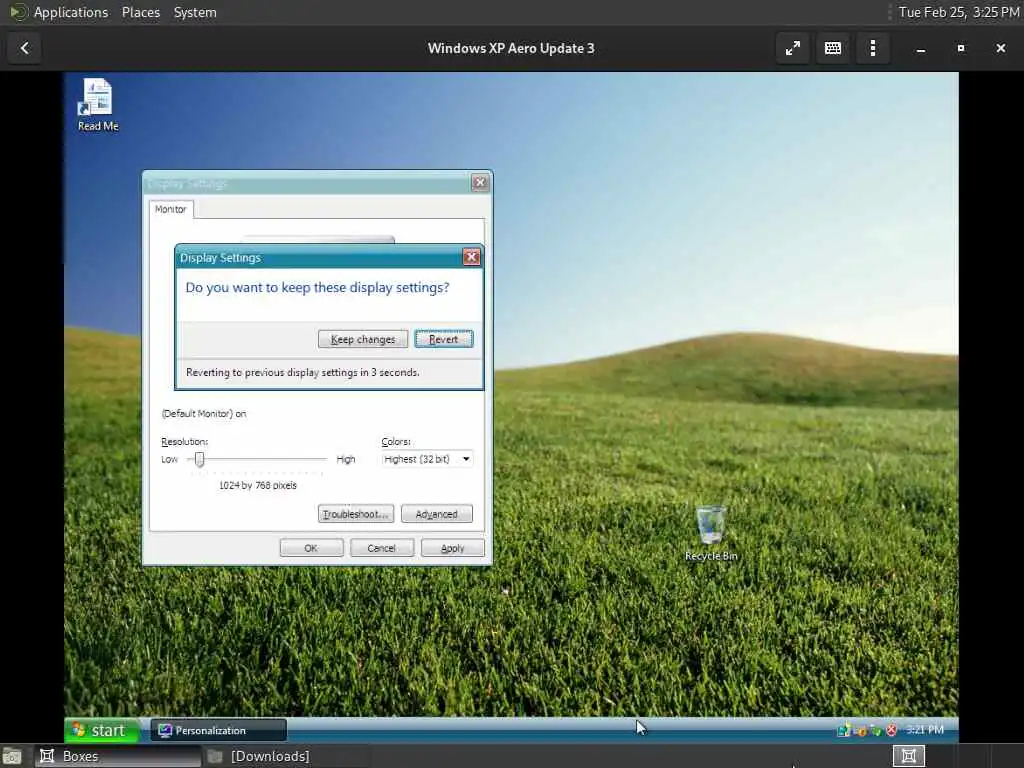Viewport: 1024px width, 768px height.
Task: Click the workspace switcher icon
Action: click(x=908, y=756)
